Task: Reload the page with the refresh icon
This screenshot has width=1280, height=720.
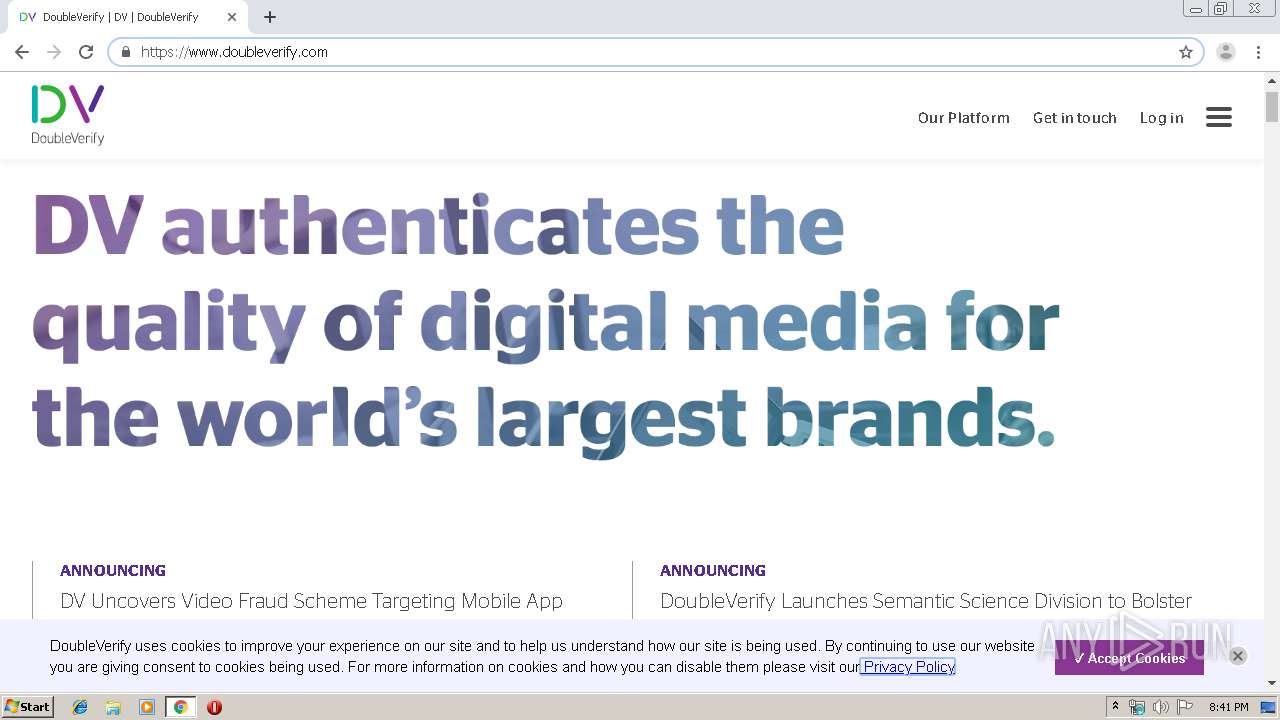Action: [x=86, y=52]
